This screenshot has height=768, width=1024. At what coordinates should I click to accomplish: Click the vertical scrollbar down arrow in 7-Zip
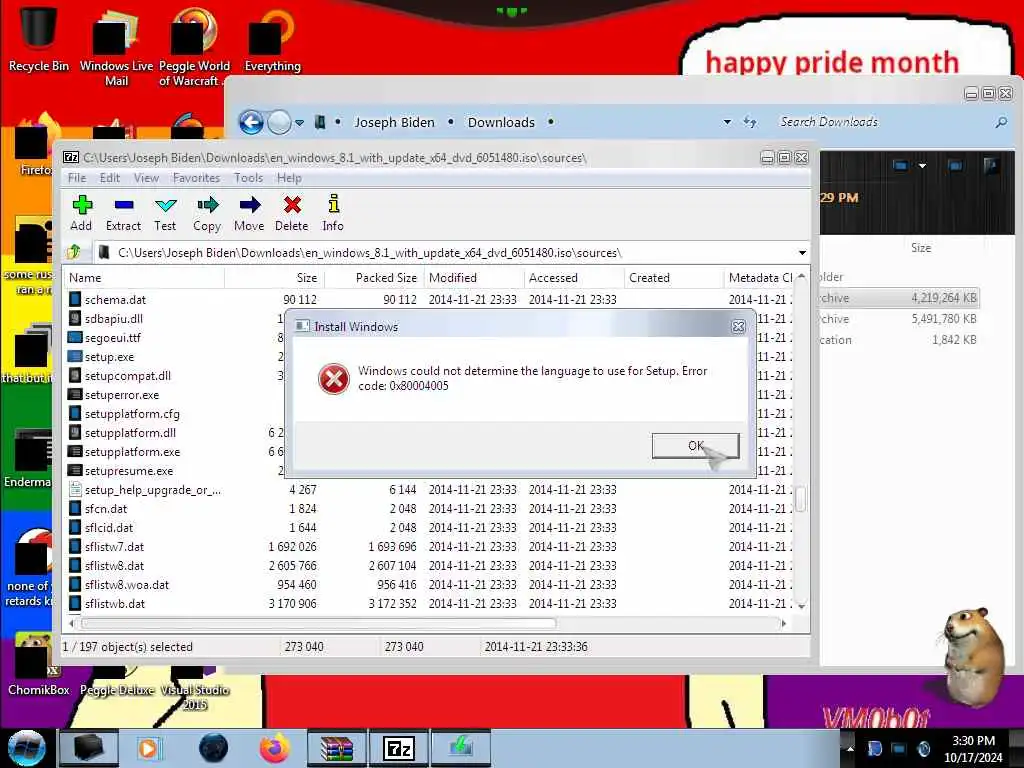[x=801, y=606]
